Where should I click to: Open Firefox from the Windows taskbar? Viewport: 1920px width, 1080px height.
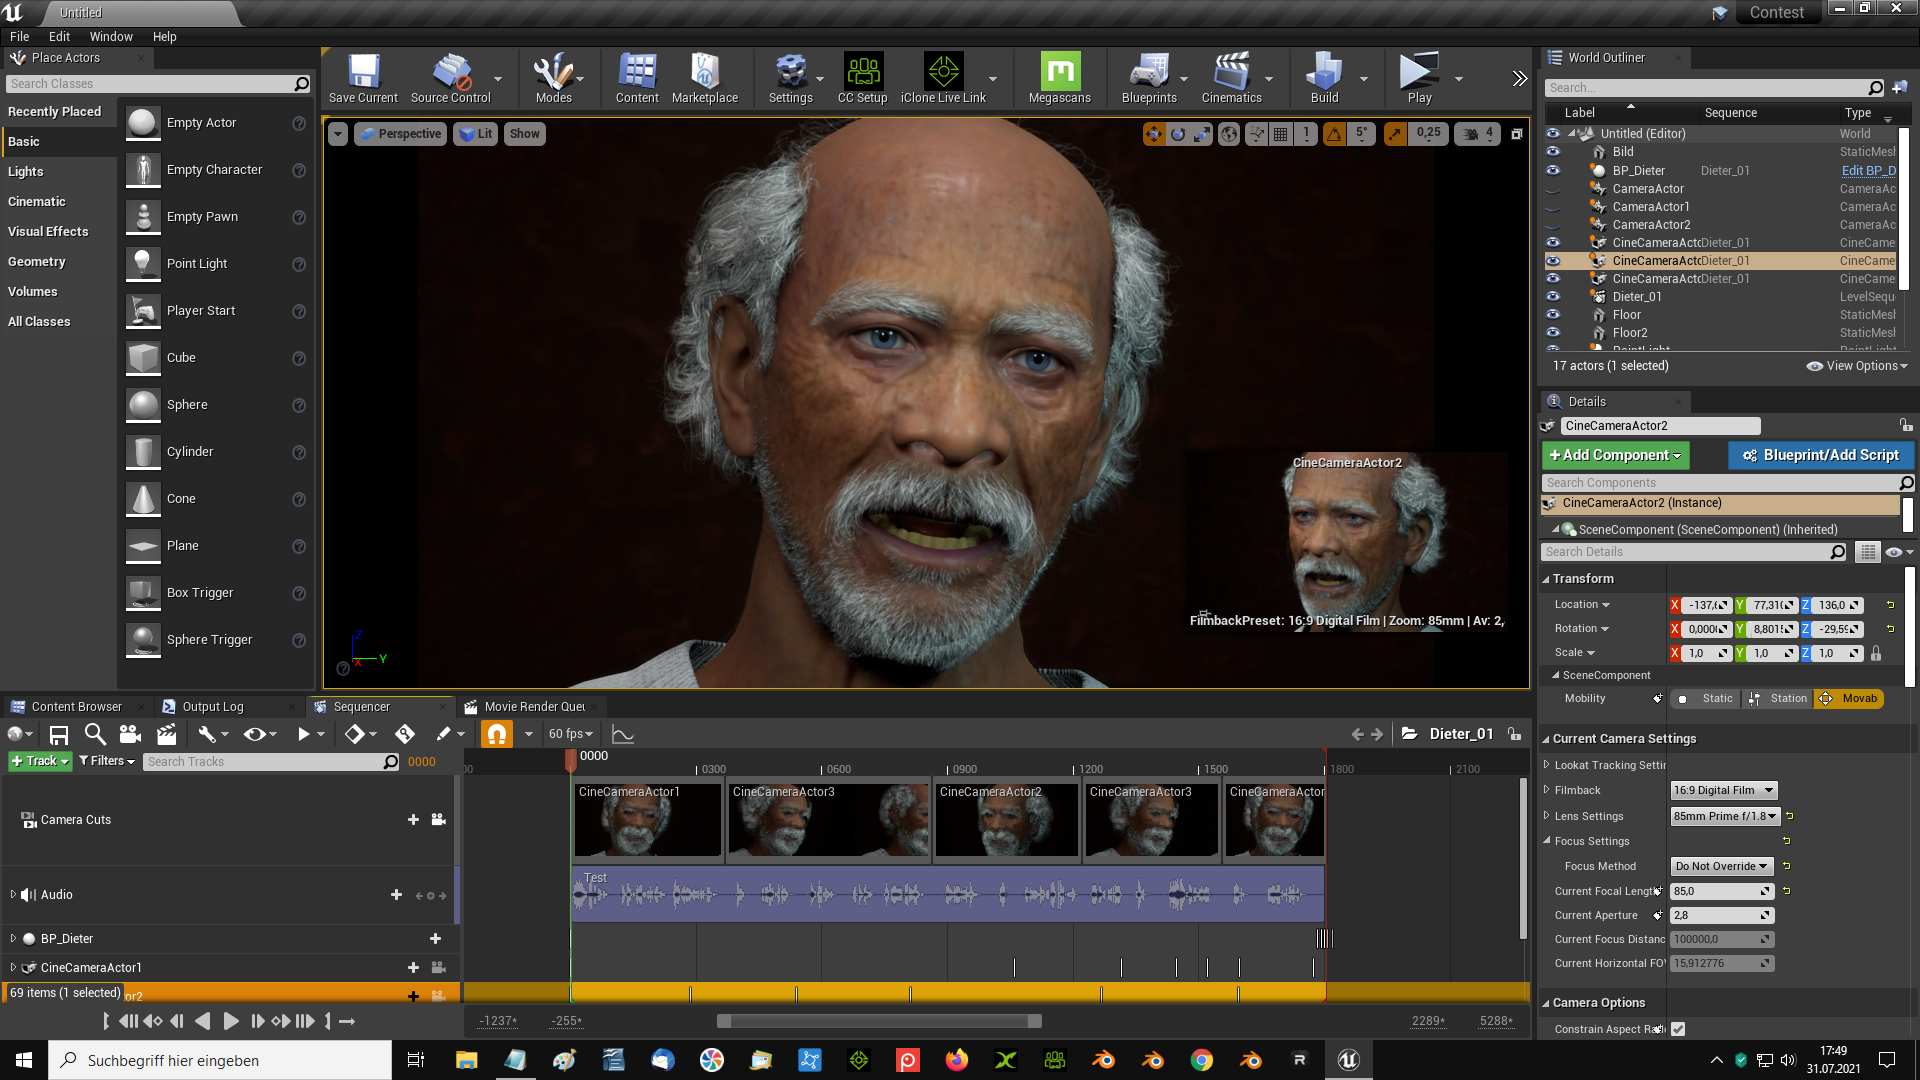click(957, 1060)
